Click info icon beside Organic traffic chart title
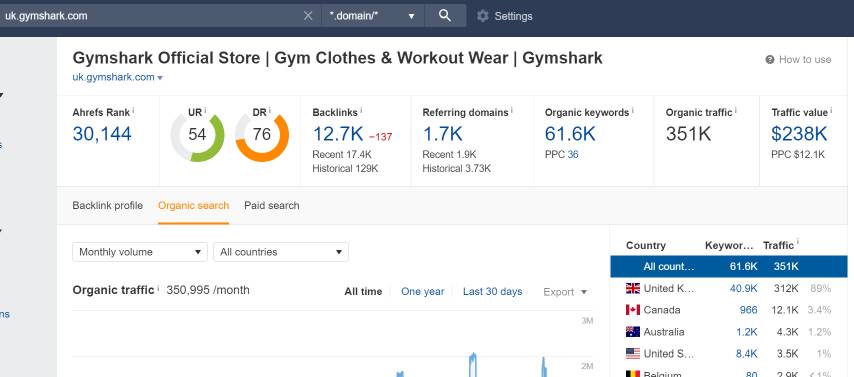 click(158, 288)
